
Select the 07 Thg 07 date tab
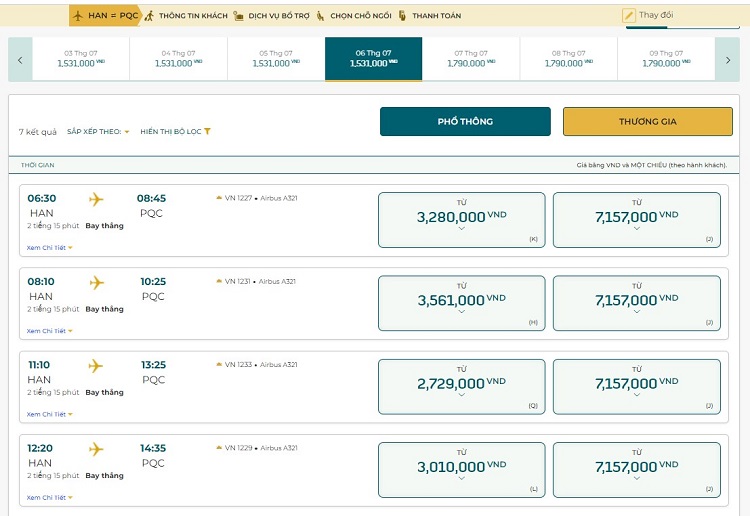[x=471, y=58]
